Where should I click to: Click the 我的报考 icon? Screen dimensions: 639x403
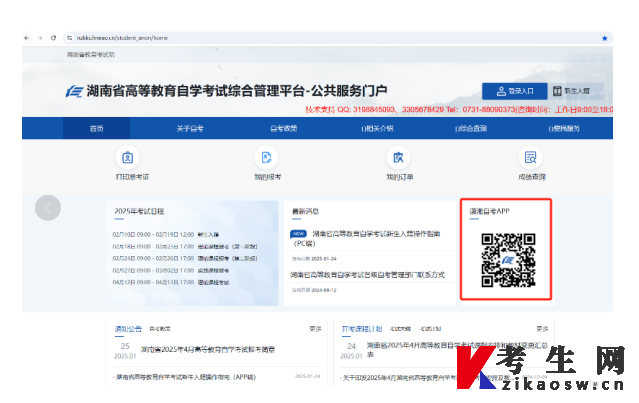point(267,158)
